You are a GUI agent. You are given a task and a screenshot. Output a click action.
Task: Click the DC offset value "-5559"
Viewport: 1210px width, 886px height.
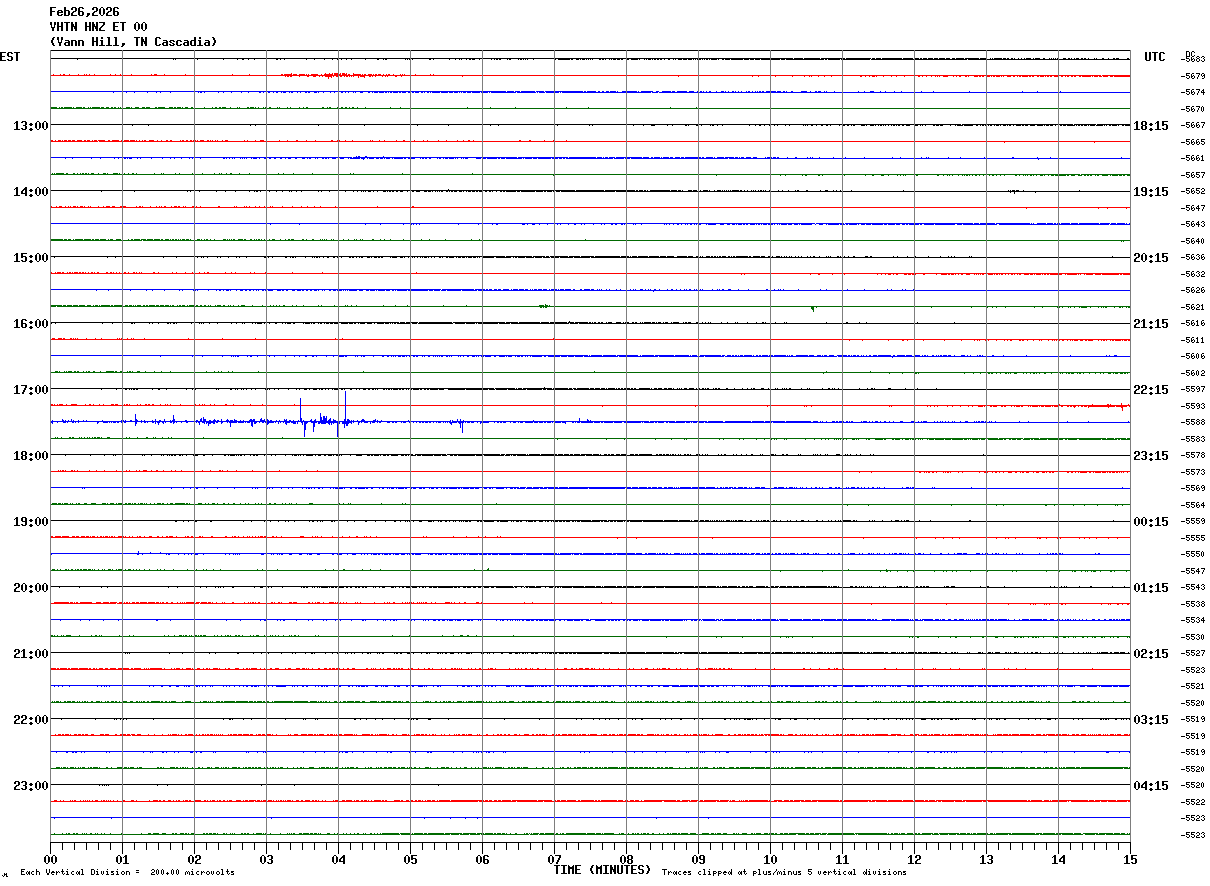point(1193,521)
